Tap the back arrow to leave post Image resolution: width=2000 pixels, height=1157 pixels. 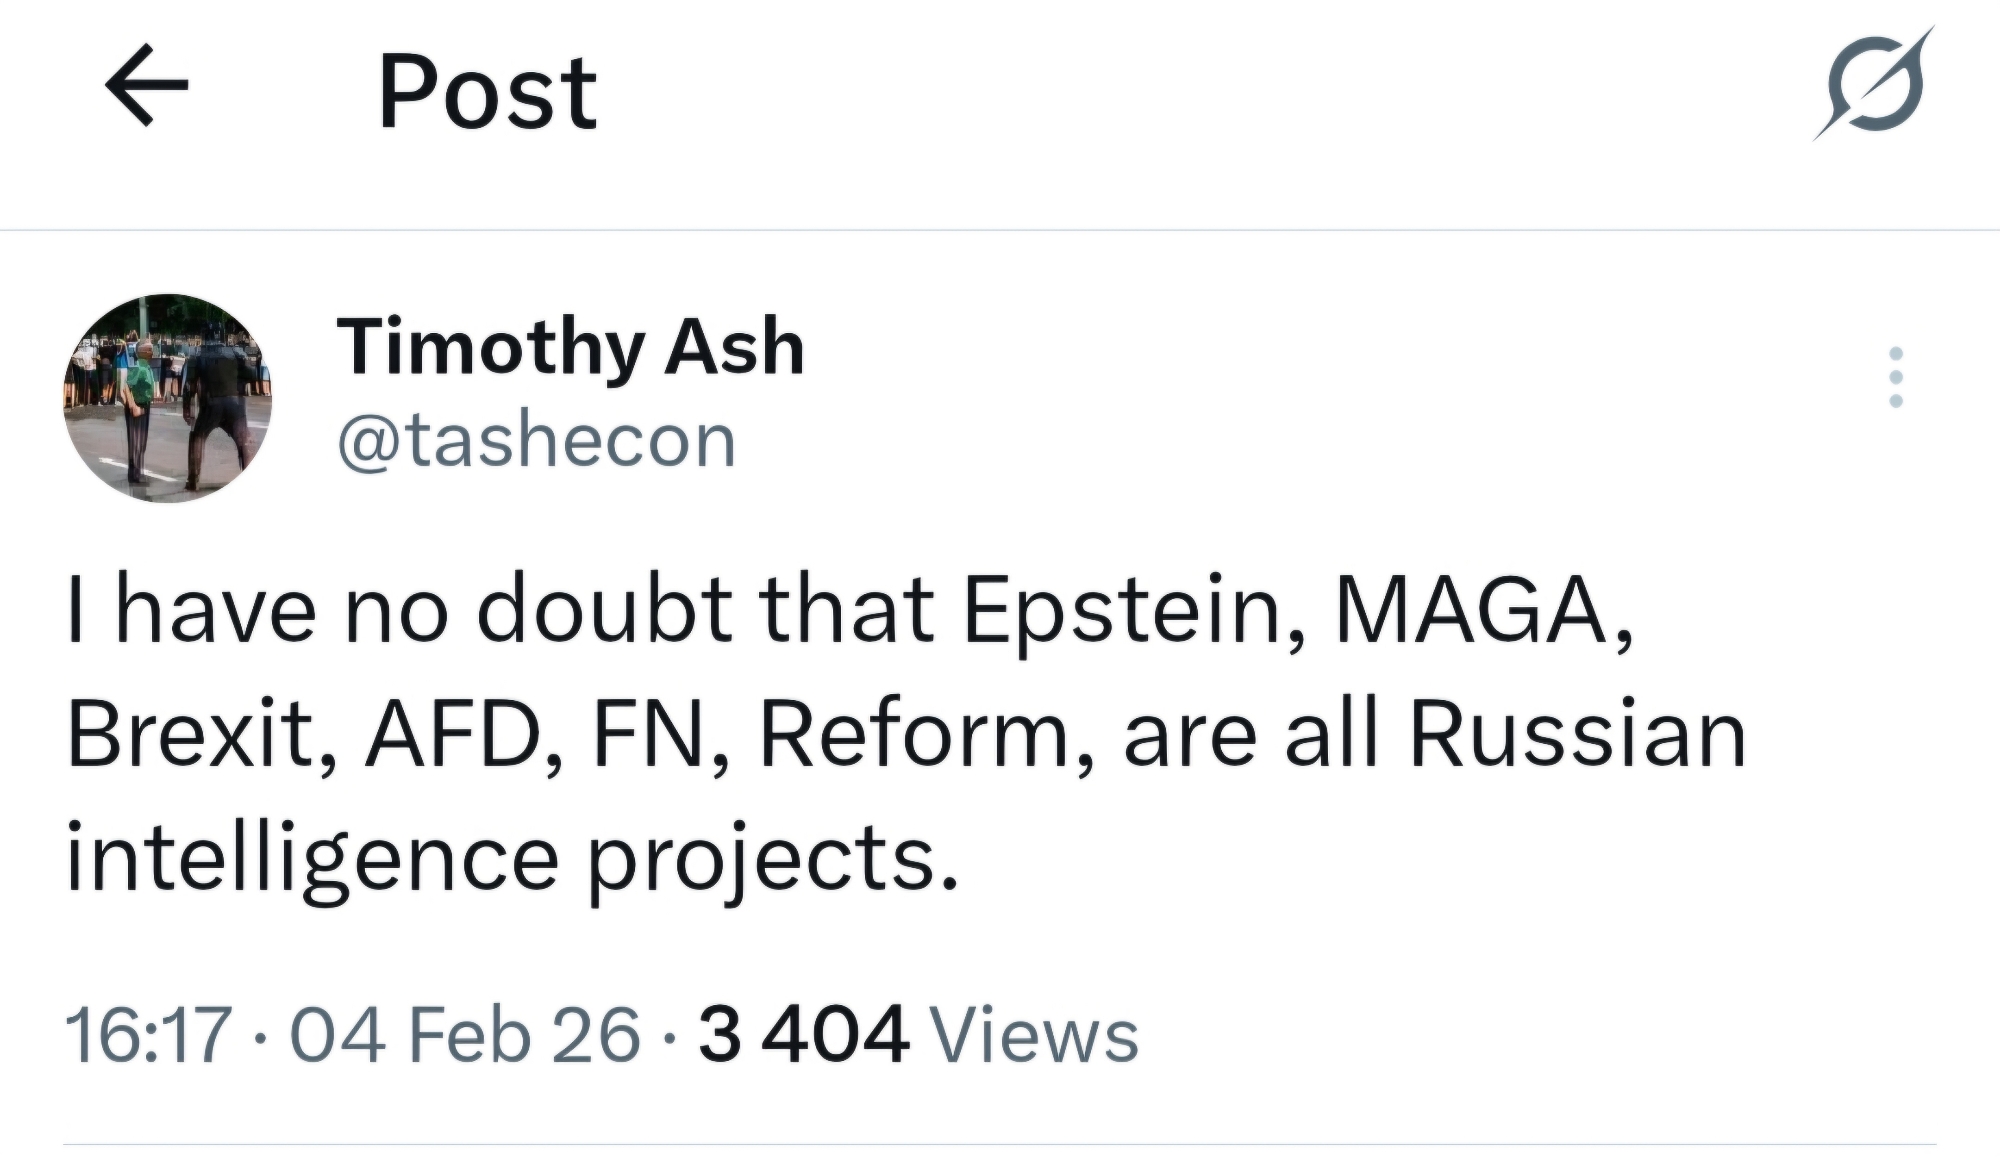click(x=146, y=86)
